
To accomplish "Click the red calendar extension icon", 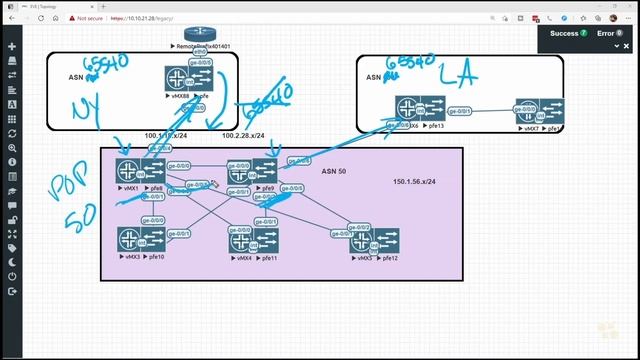I will coord(536,18).
